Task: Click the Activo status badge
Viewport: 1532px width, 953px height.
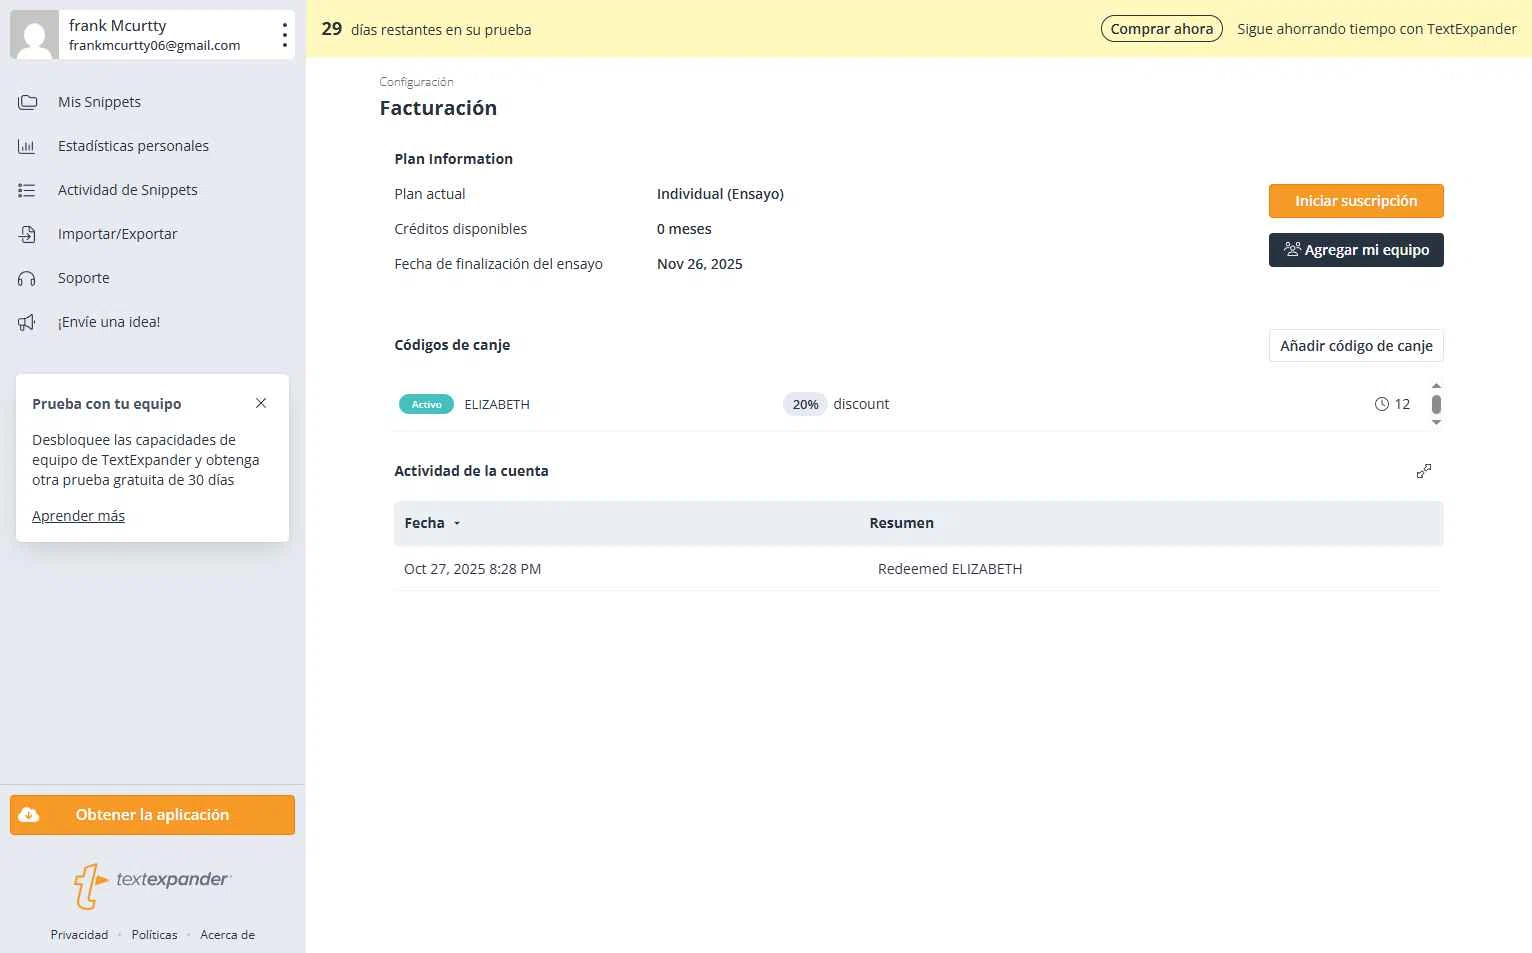Action: (426, 404)
